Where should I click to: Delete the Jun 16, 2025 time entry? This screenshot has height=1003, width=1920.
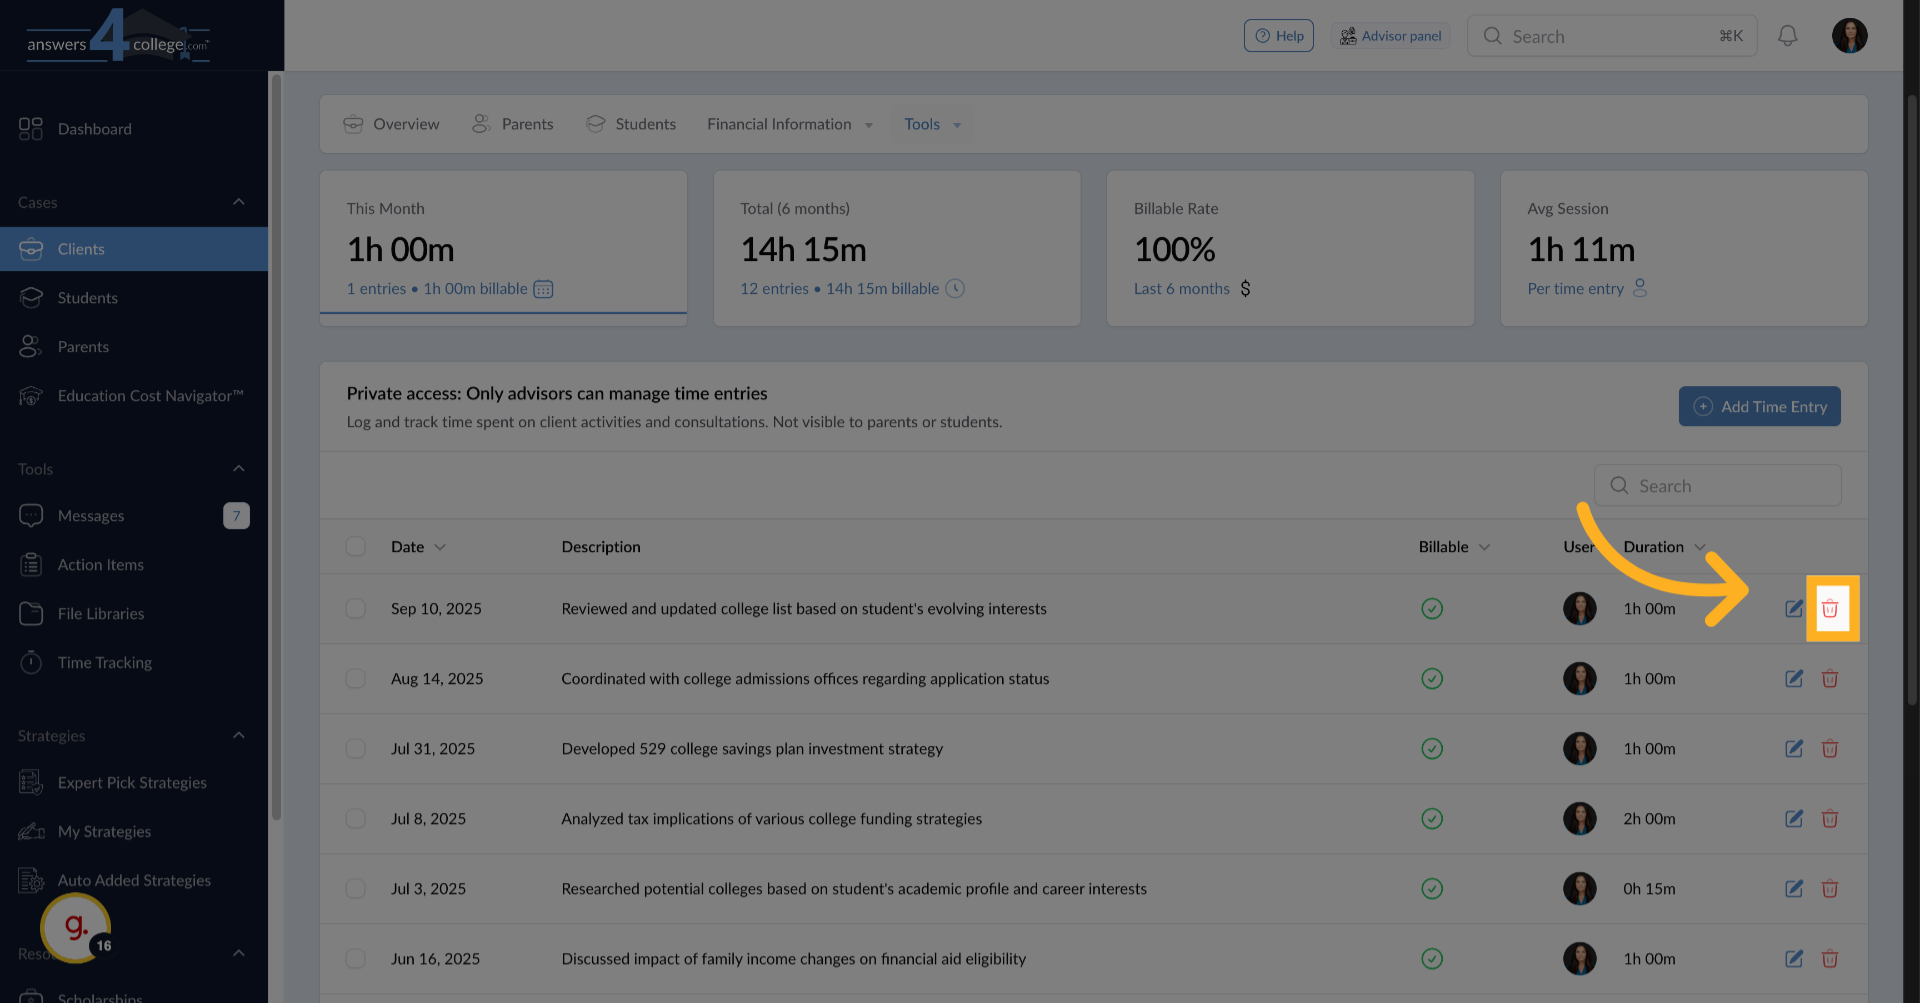[1830, 959]
